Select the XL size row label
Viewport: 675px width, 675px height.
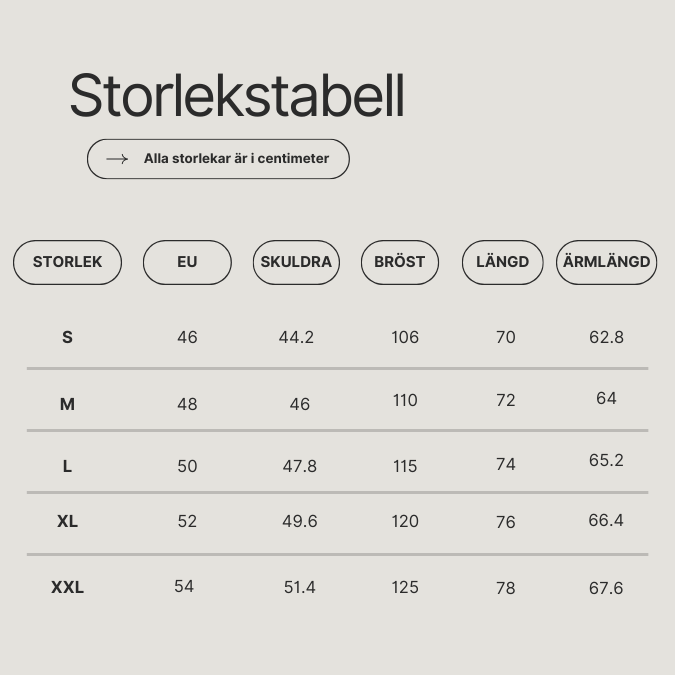pos(67,521)
